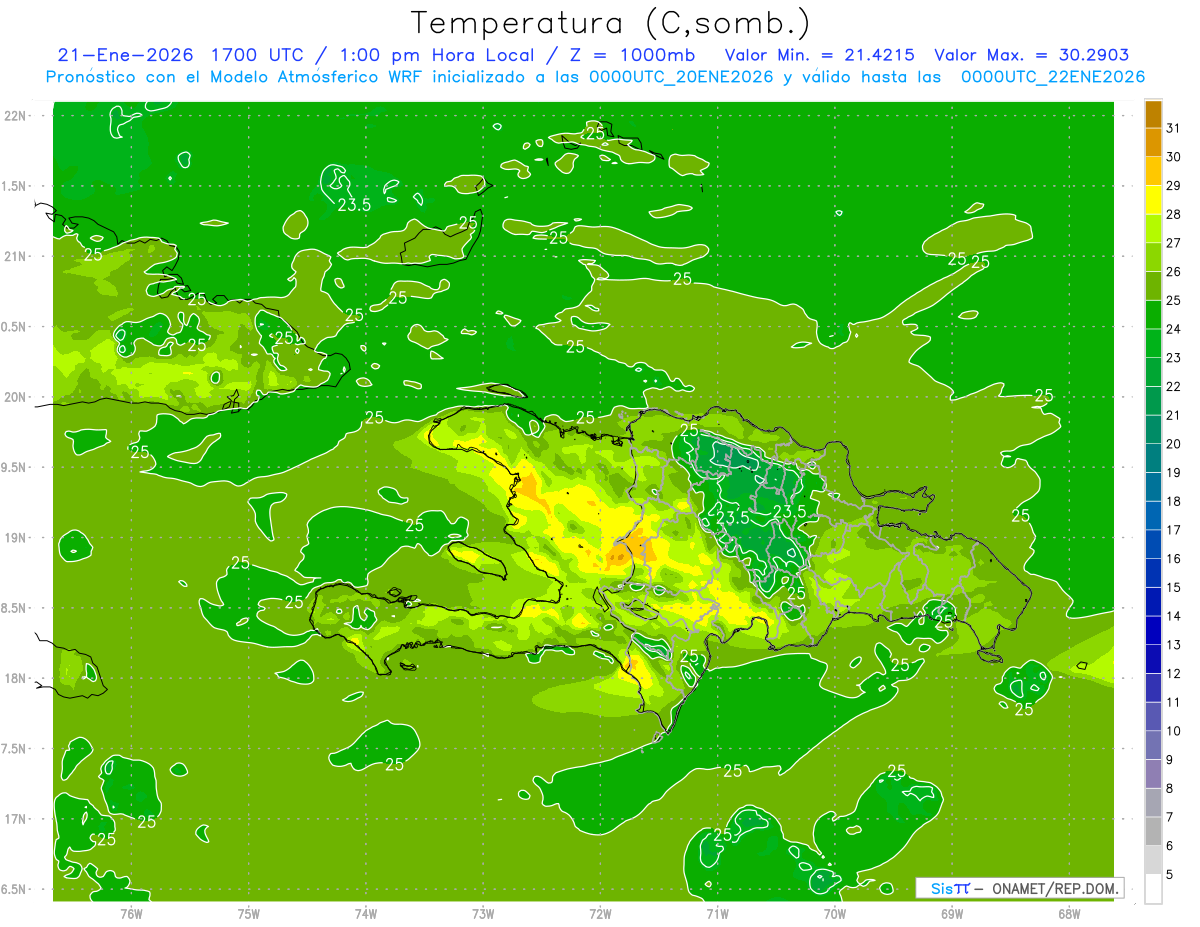
Task: Click the colorbar legend value "18"
Action: (x=1173, y=501)
